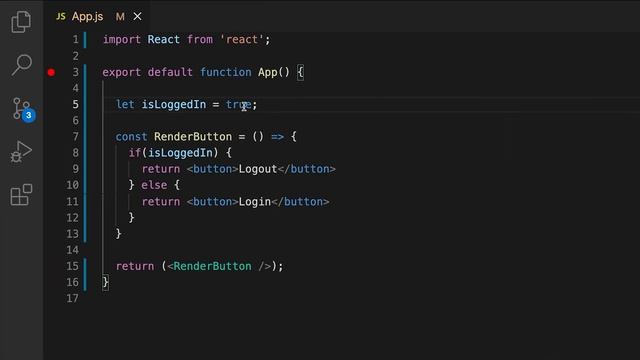
Task: Click 'isLoggedIn' inside the if condition
Action: coord(180,153)
